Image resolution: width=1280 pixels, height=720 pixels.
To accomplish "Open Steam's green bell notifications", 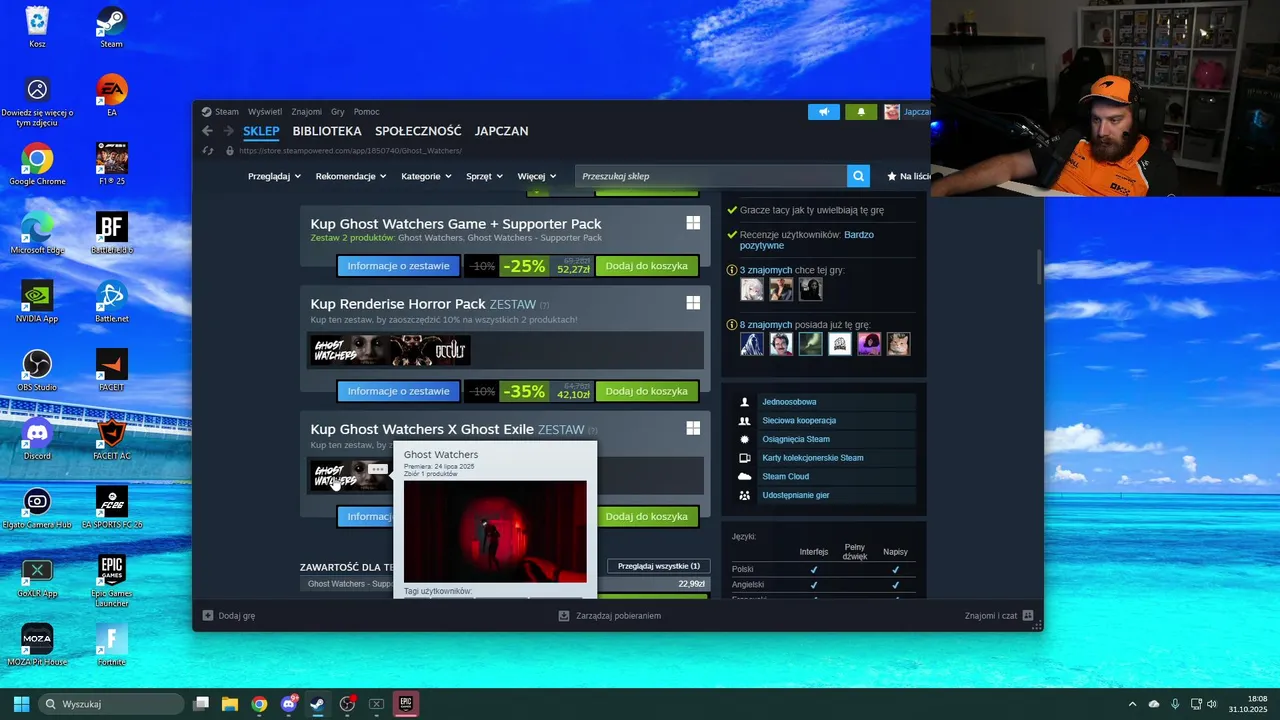I will click(861, 112).
